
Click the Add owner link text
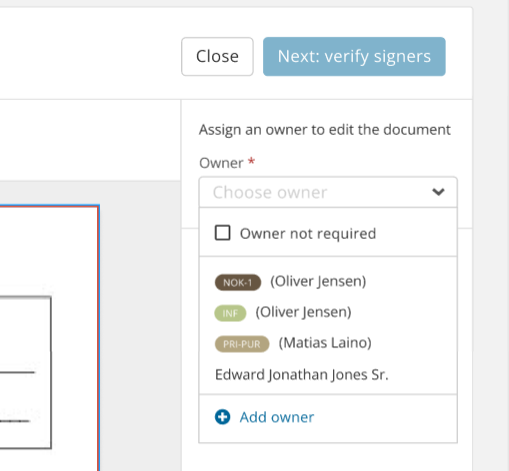(x=277, y=417)
